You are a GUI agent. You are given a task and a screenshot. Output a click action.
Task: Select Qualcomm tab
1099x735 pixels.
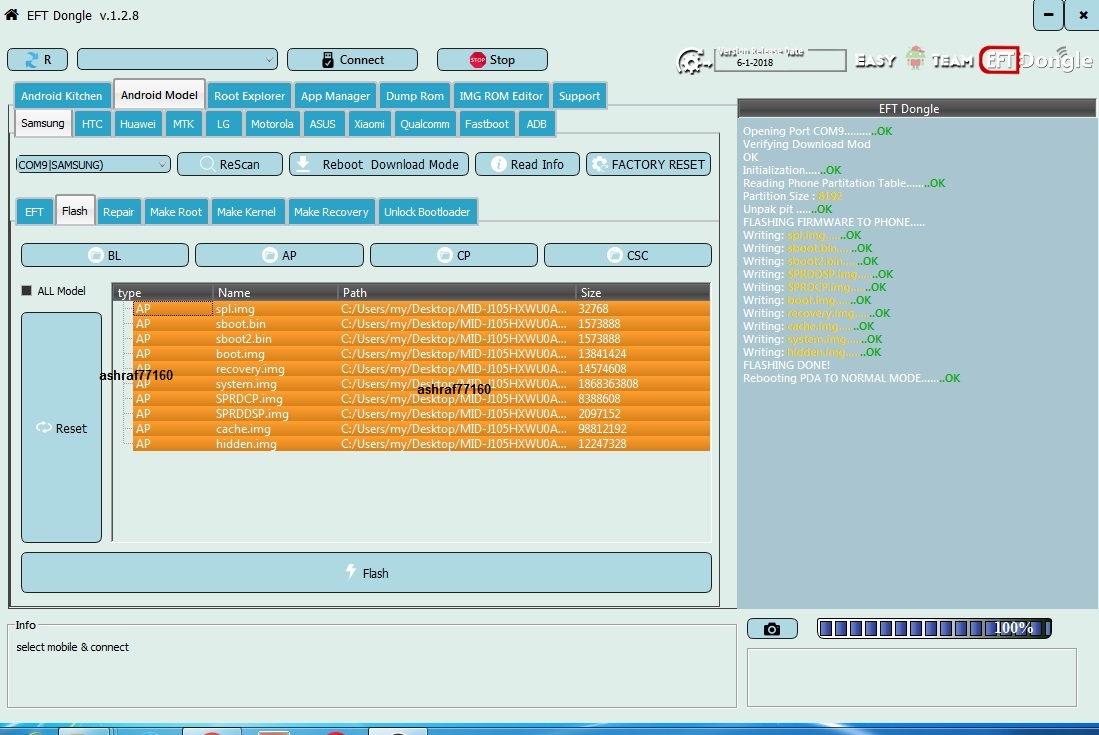click(x=425, y=124)
